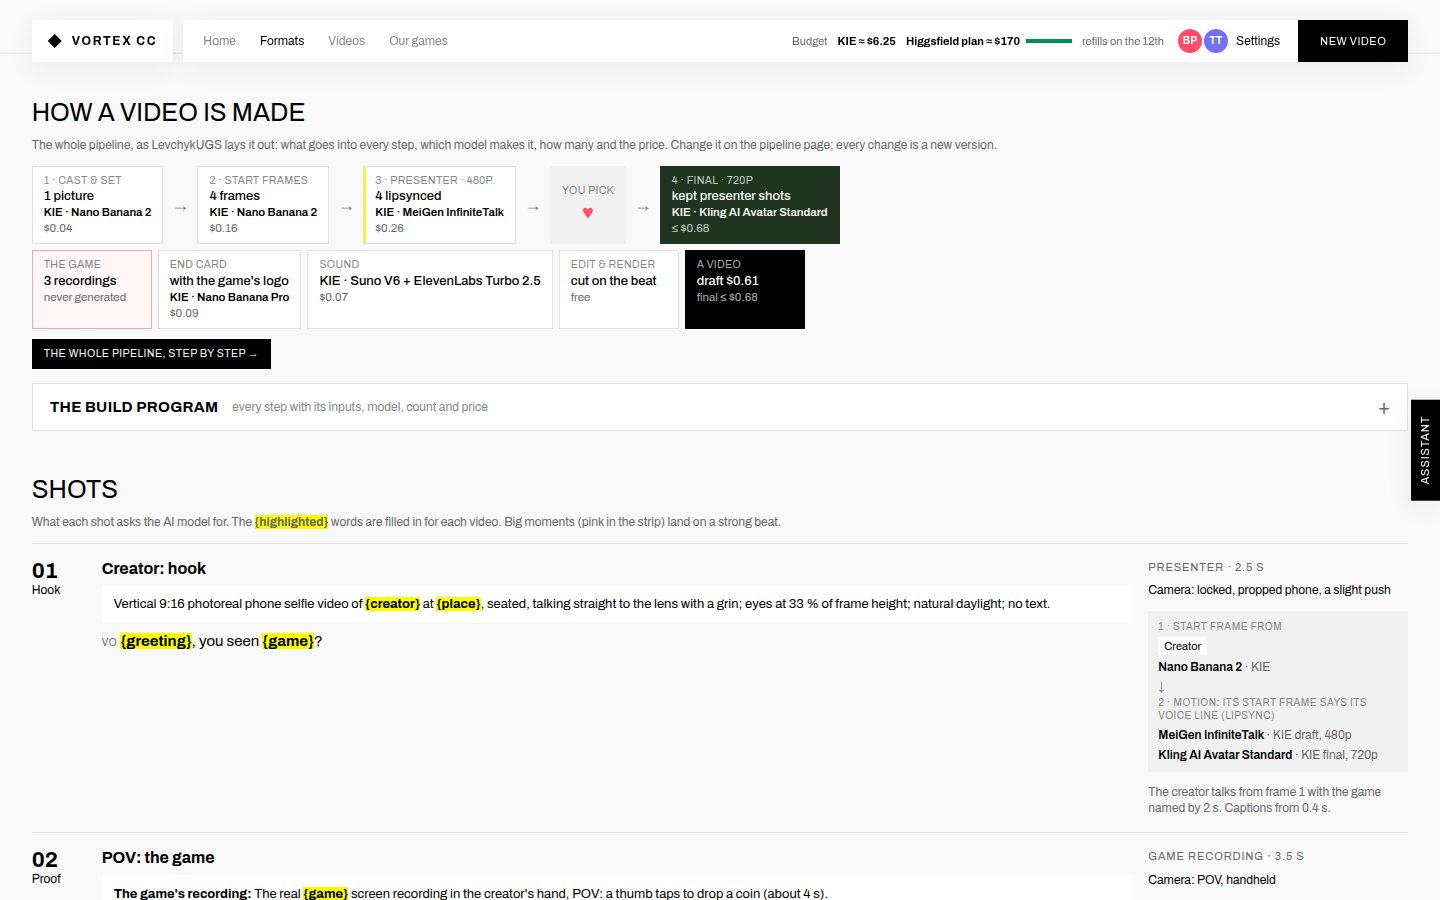This screenshot has height=900, width=1440.
Task: Click the BP user avatar
Action: pyautogui.click(x=1190, y=41)
